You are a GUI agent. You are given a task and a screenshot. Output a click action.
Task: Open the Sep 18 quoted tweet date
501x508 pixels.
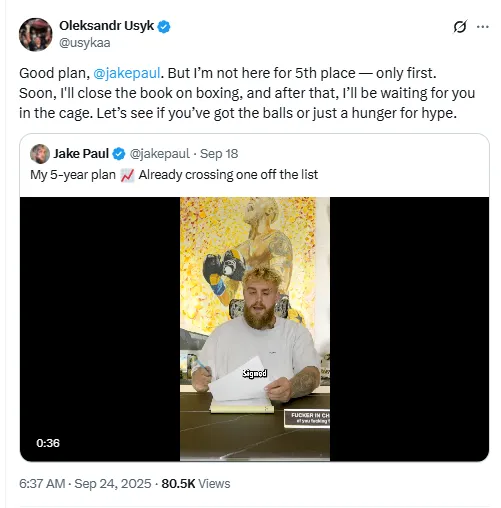coord(219,154)
